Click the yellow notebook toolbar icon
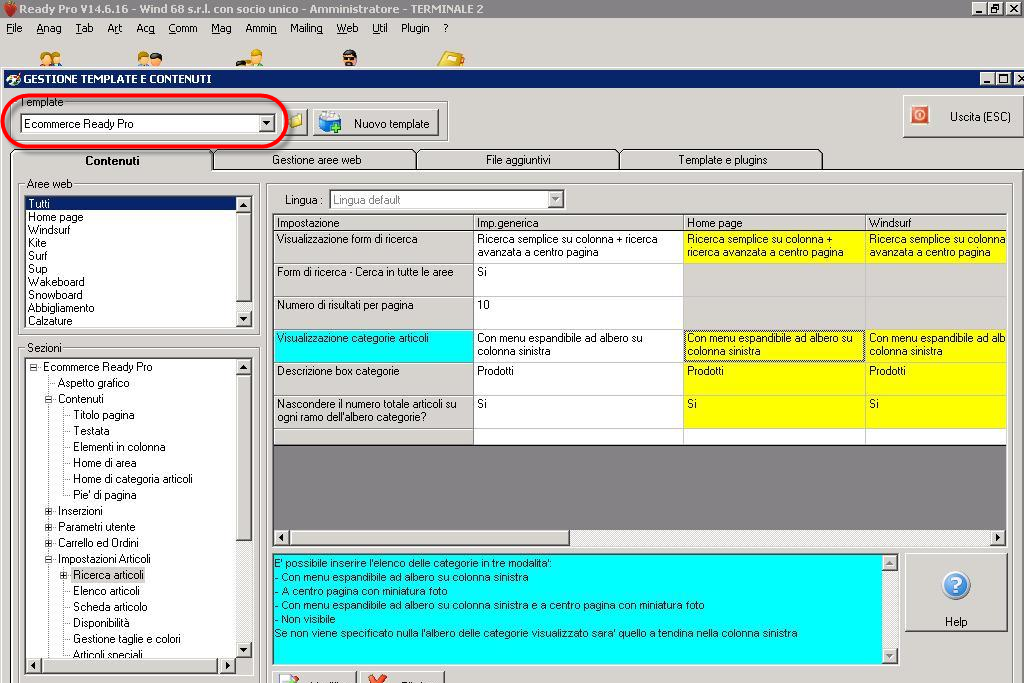 click(x=451, y=60)
